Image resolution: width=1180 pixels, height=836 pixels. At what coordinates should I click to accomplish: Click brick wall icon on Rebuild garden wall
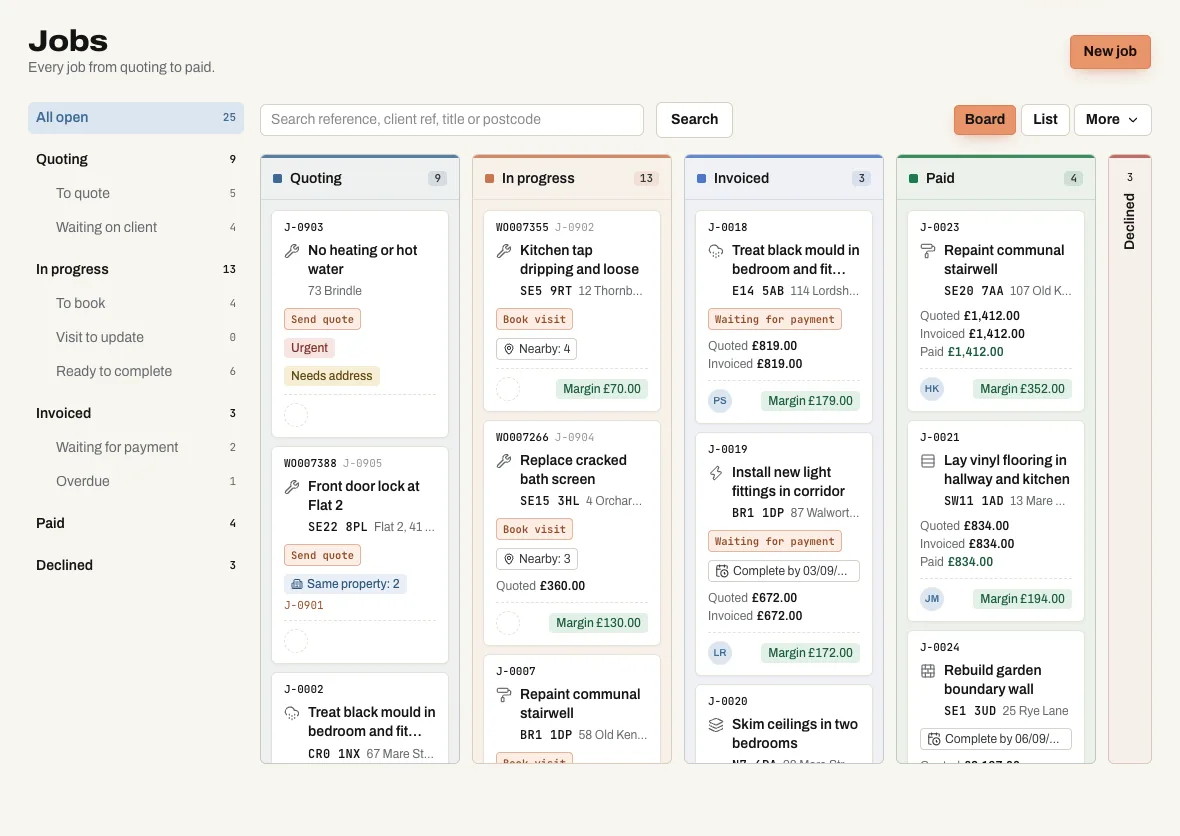(929, 671)
